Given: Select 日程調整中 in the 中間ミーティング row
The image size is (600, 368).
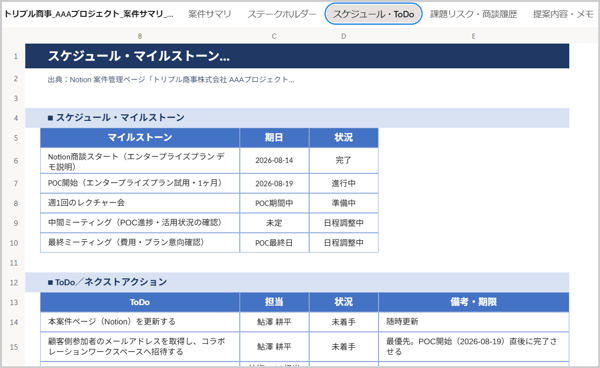Looking at the screenshot, I should tap(343, 223).
